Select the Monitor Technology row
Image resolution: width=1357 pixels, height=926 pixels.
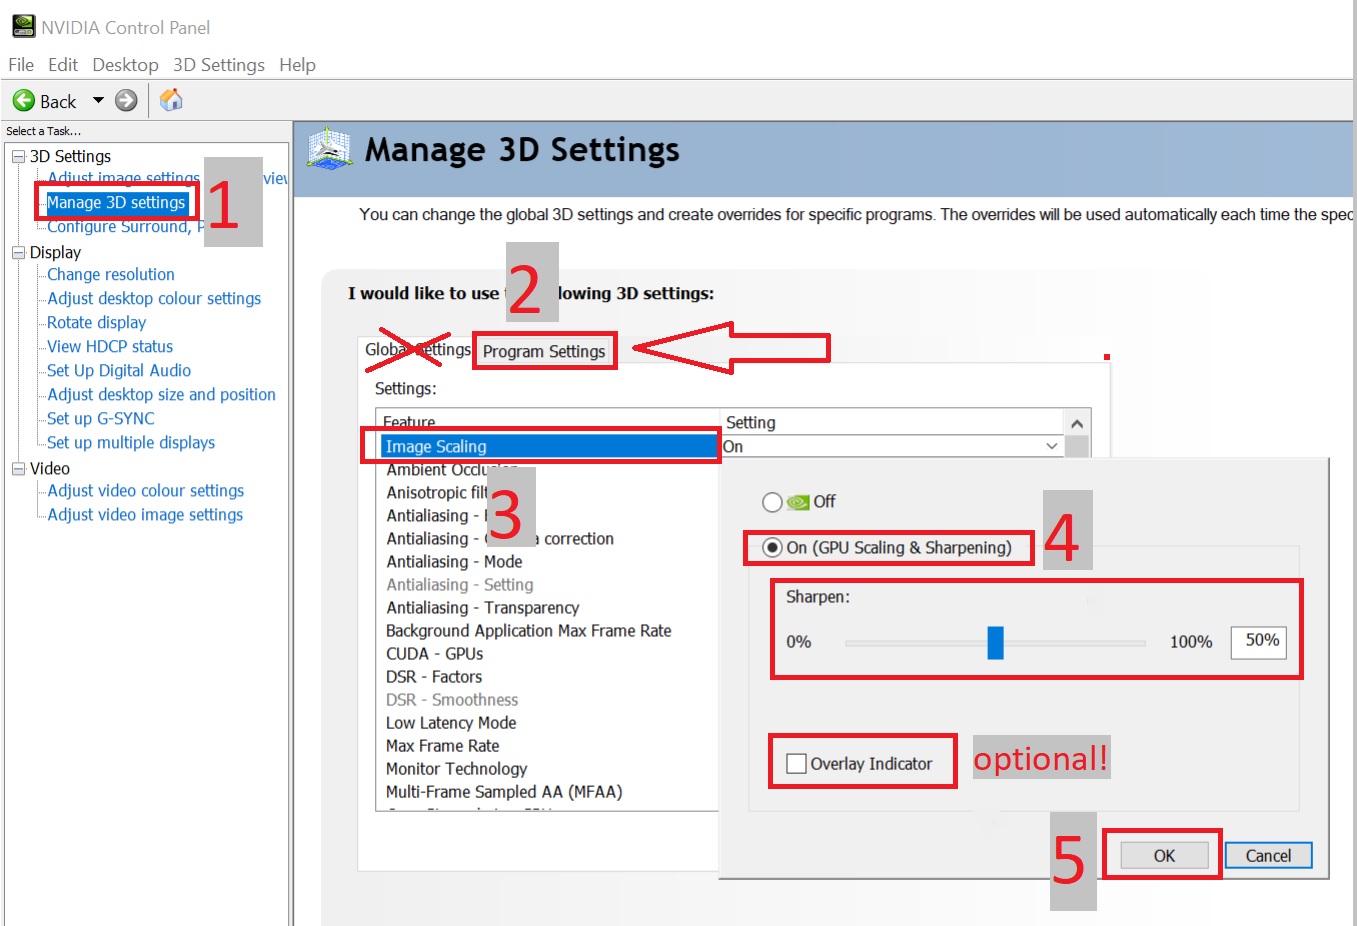[x=457, y=769]
